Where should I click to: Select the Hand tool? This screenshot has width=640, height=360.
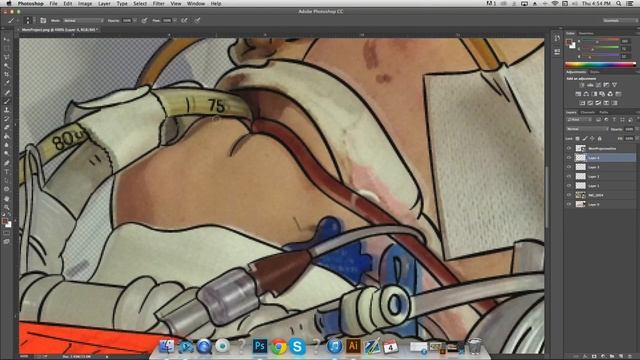(x=7, y=198)
